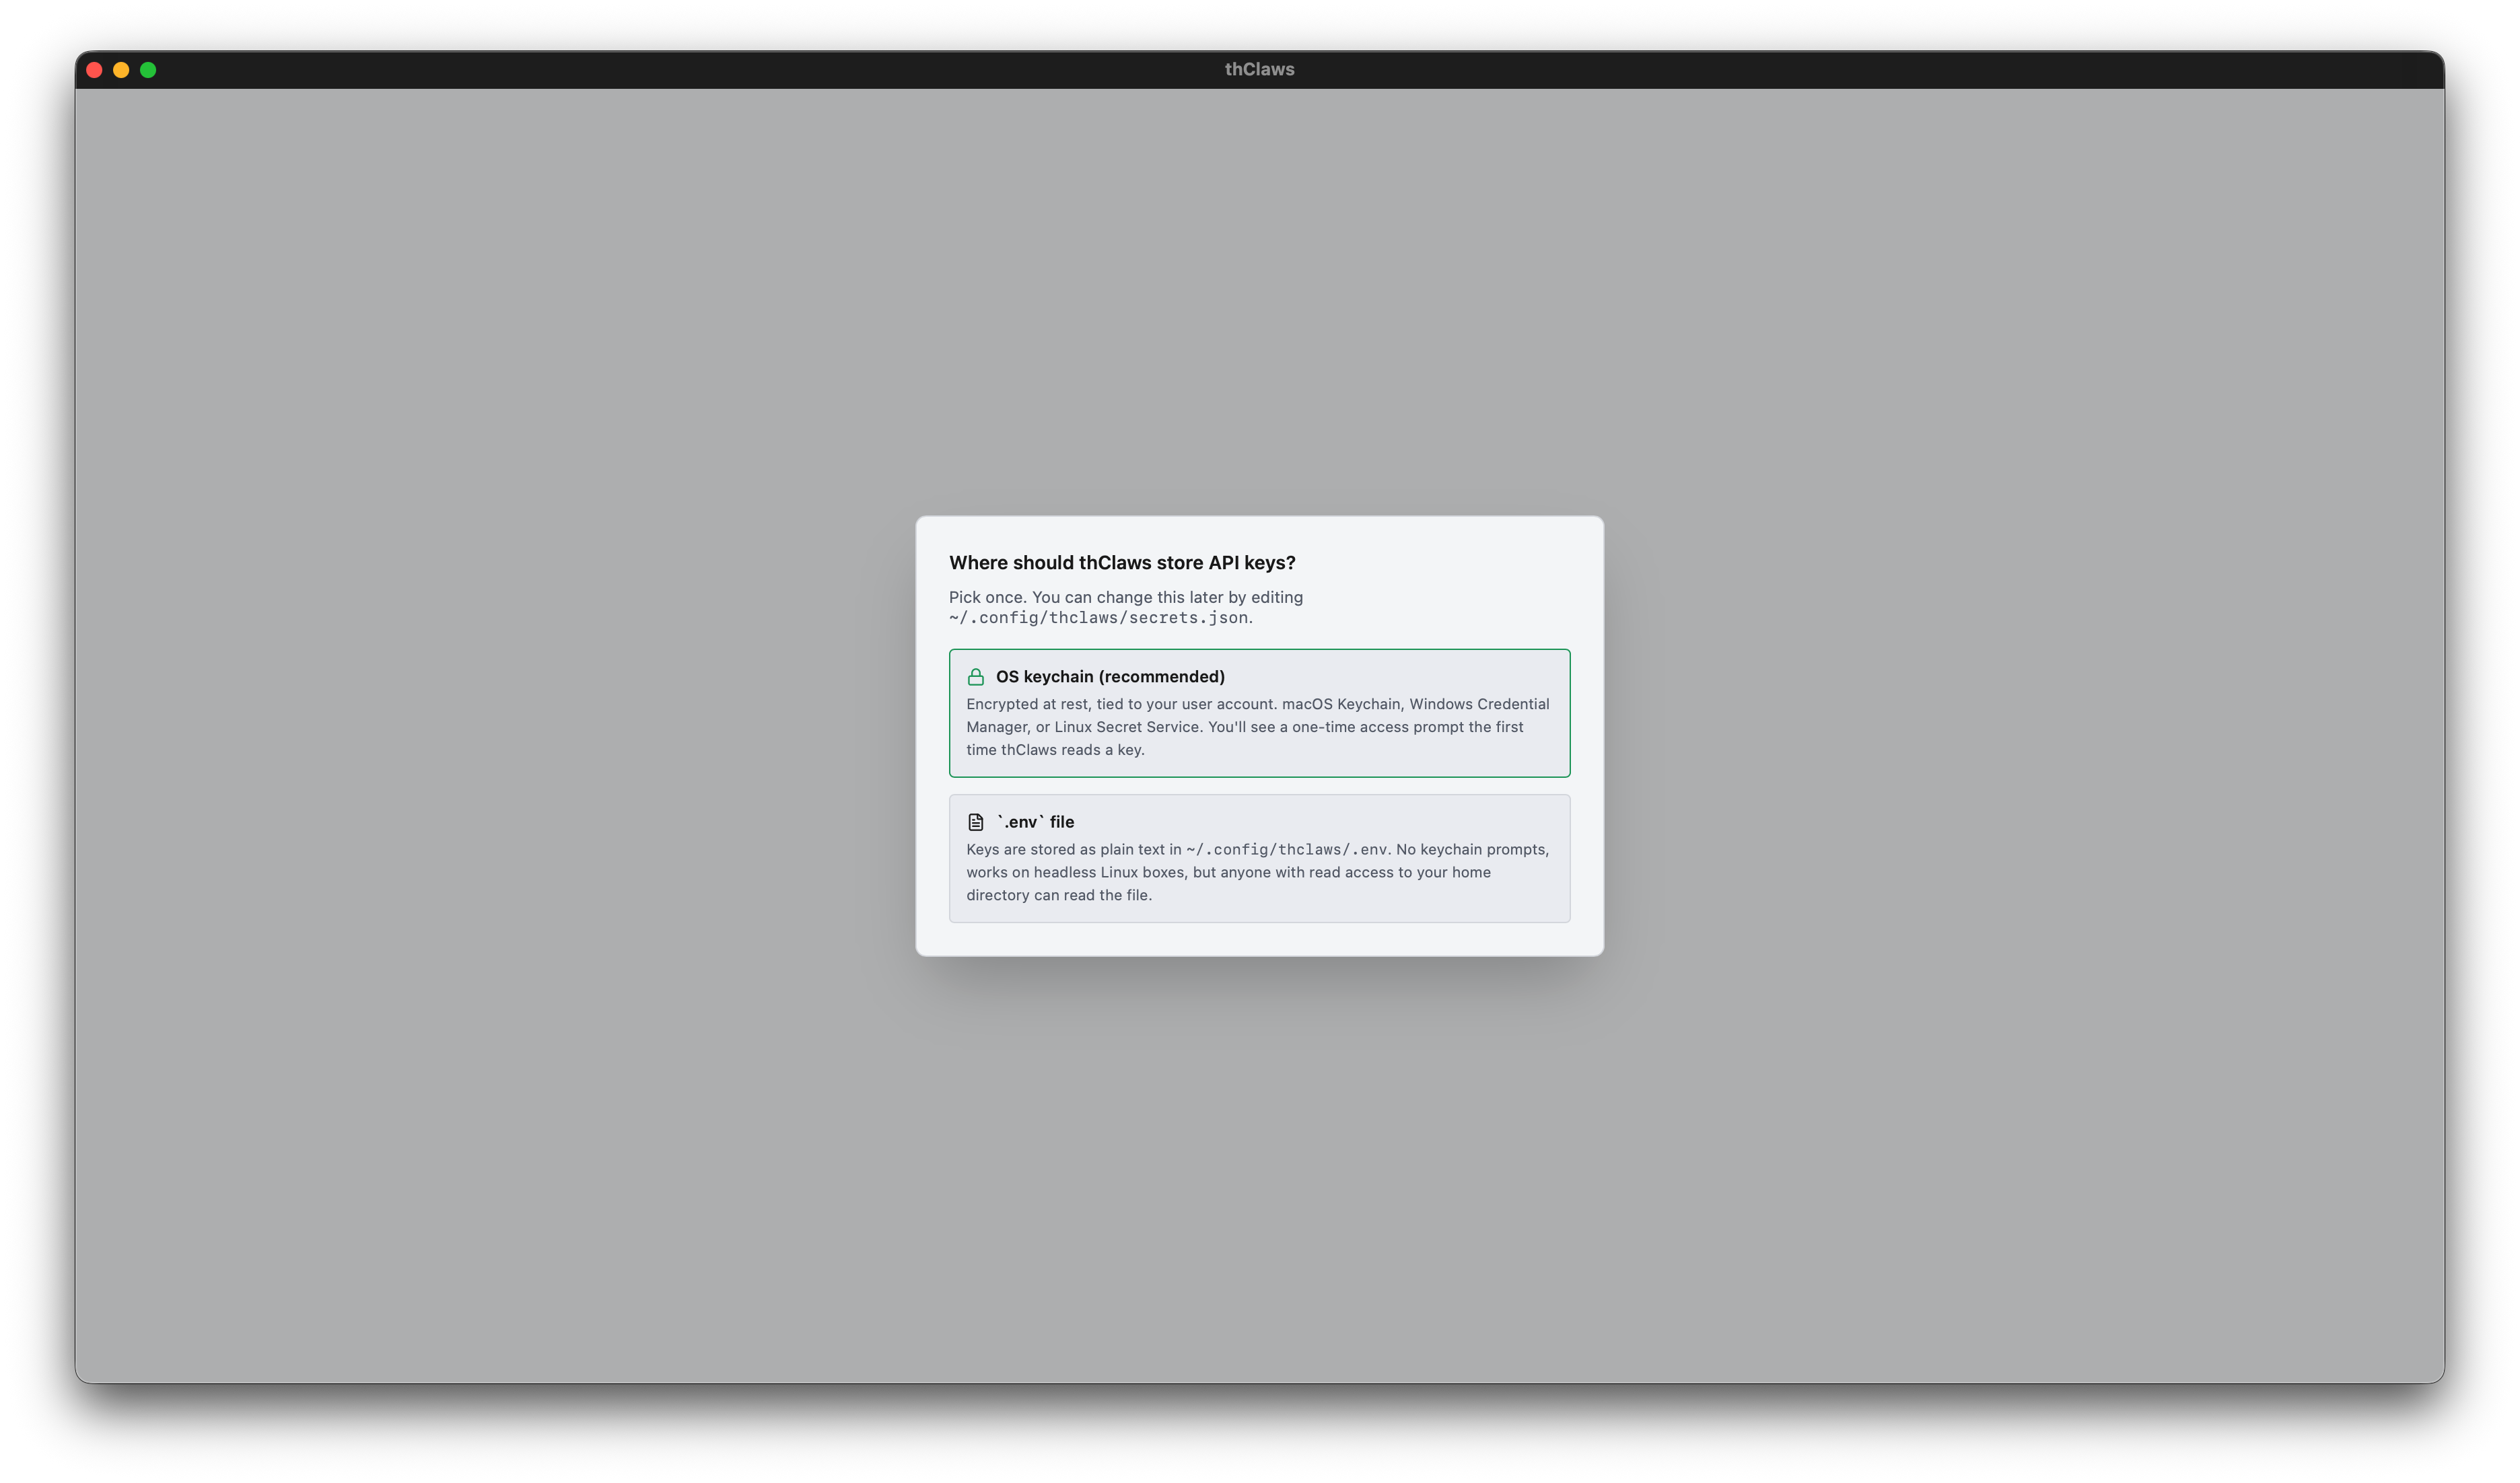Image resolution: width=2520 pixels, height=1483 pixels.
Task: Click the OS keychain (recommended) heading
Action: 1109,676
